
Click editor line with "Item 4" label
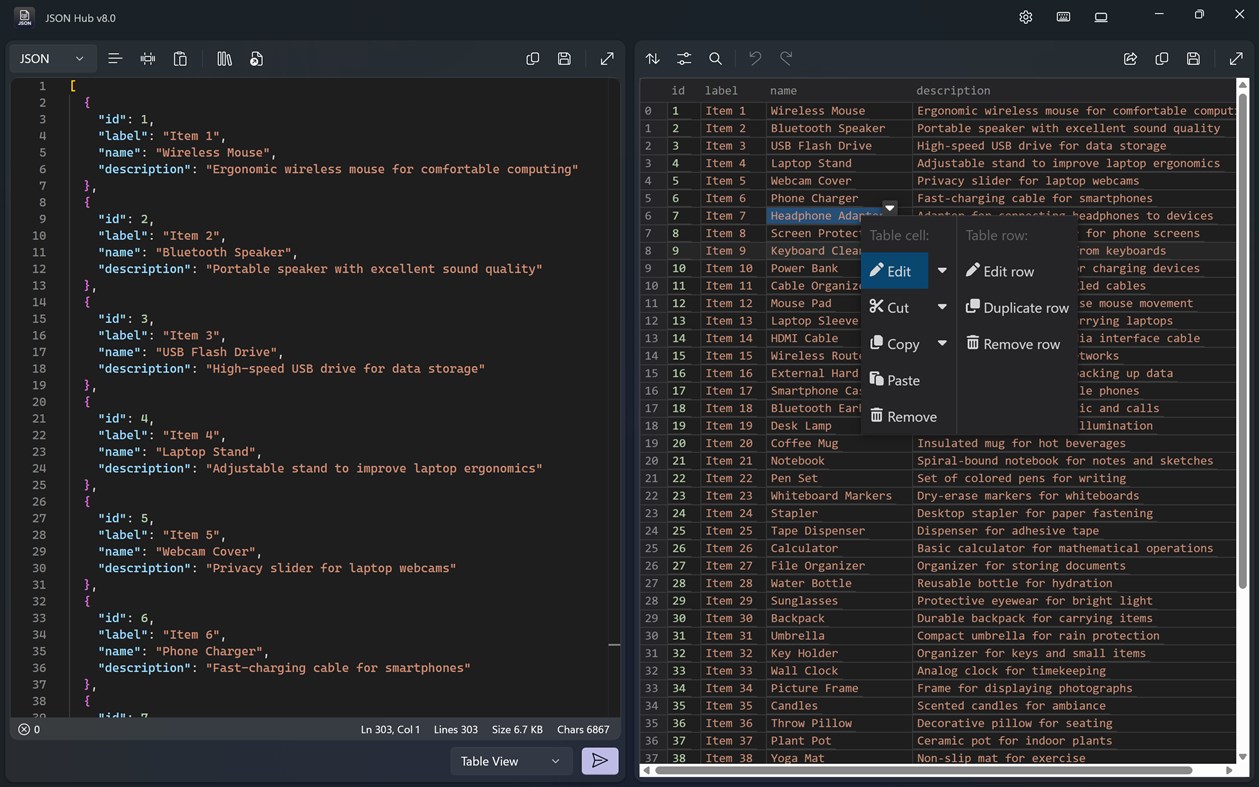161,435
